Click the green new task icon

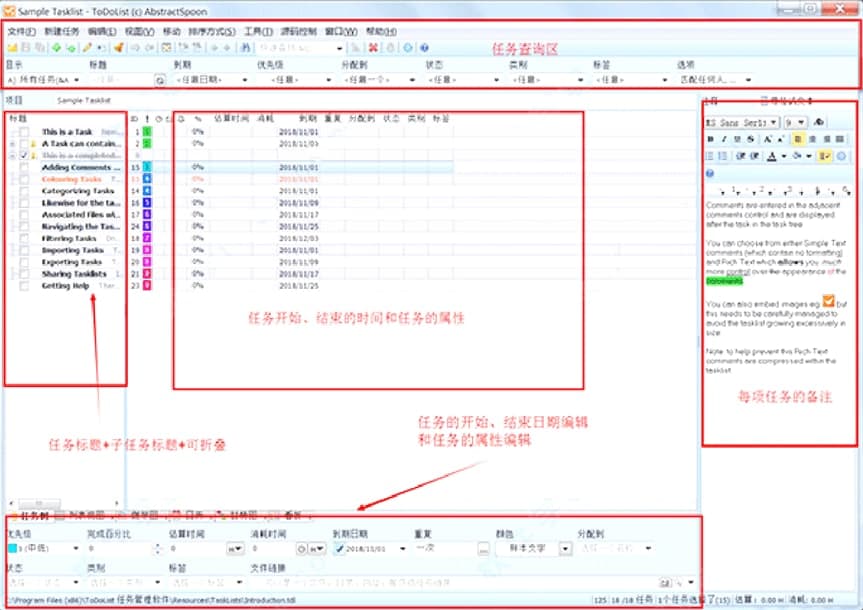click(x=56, y=48)
